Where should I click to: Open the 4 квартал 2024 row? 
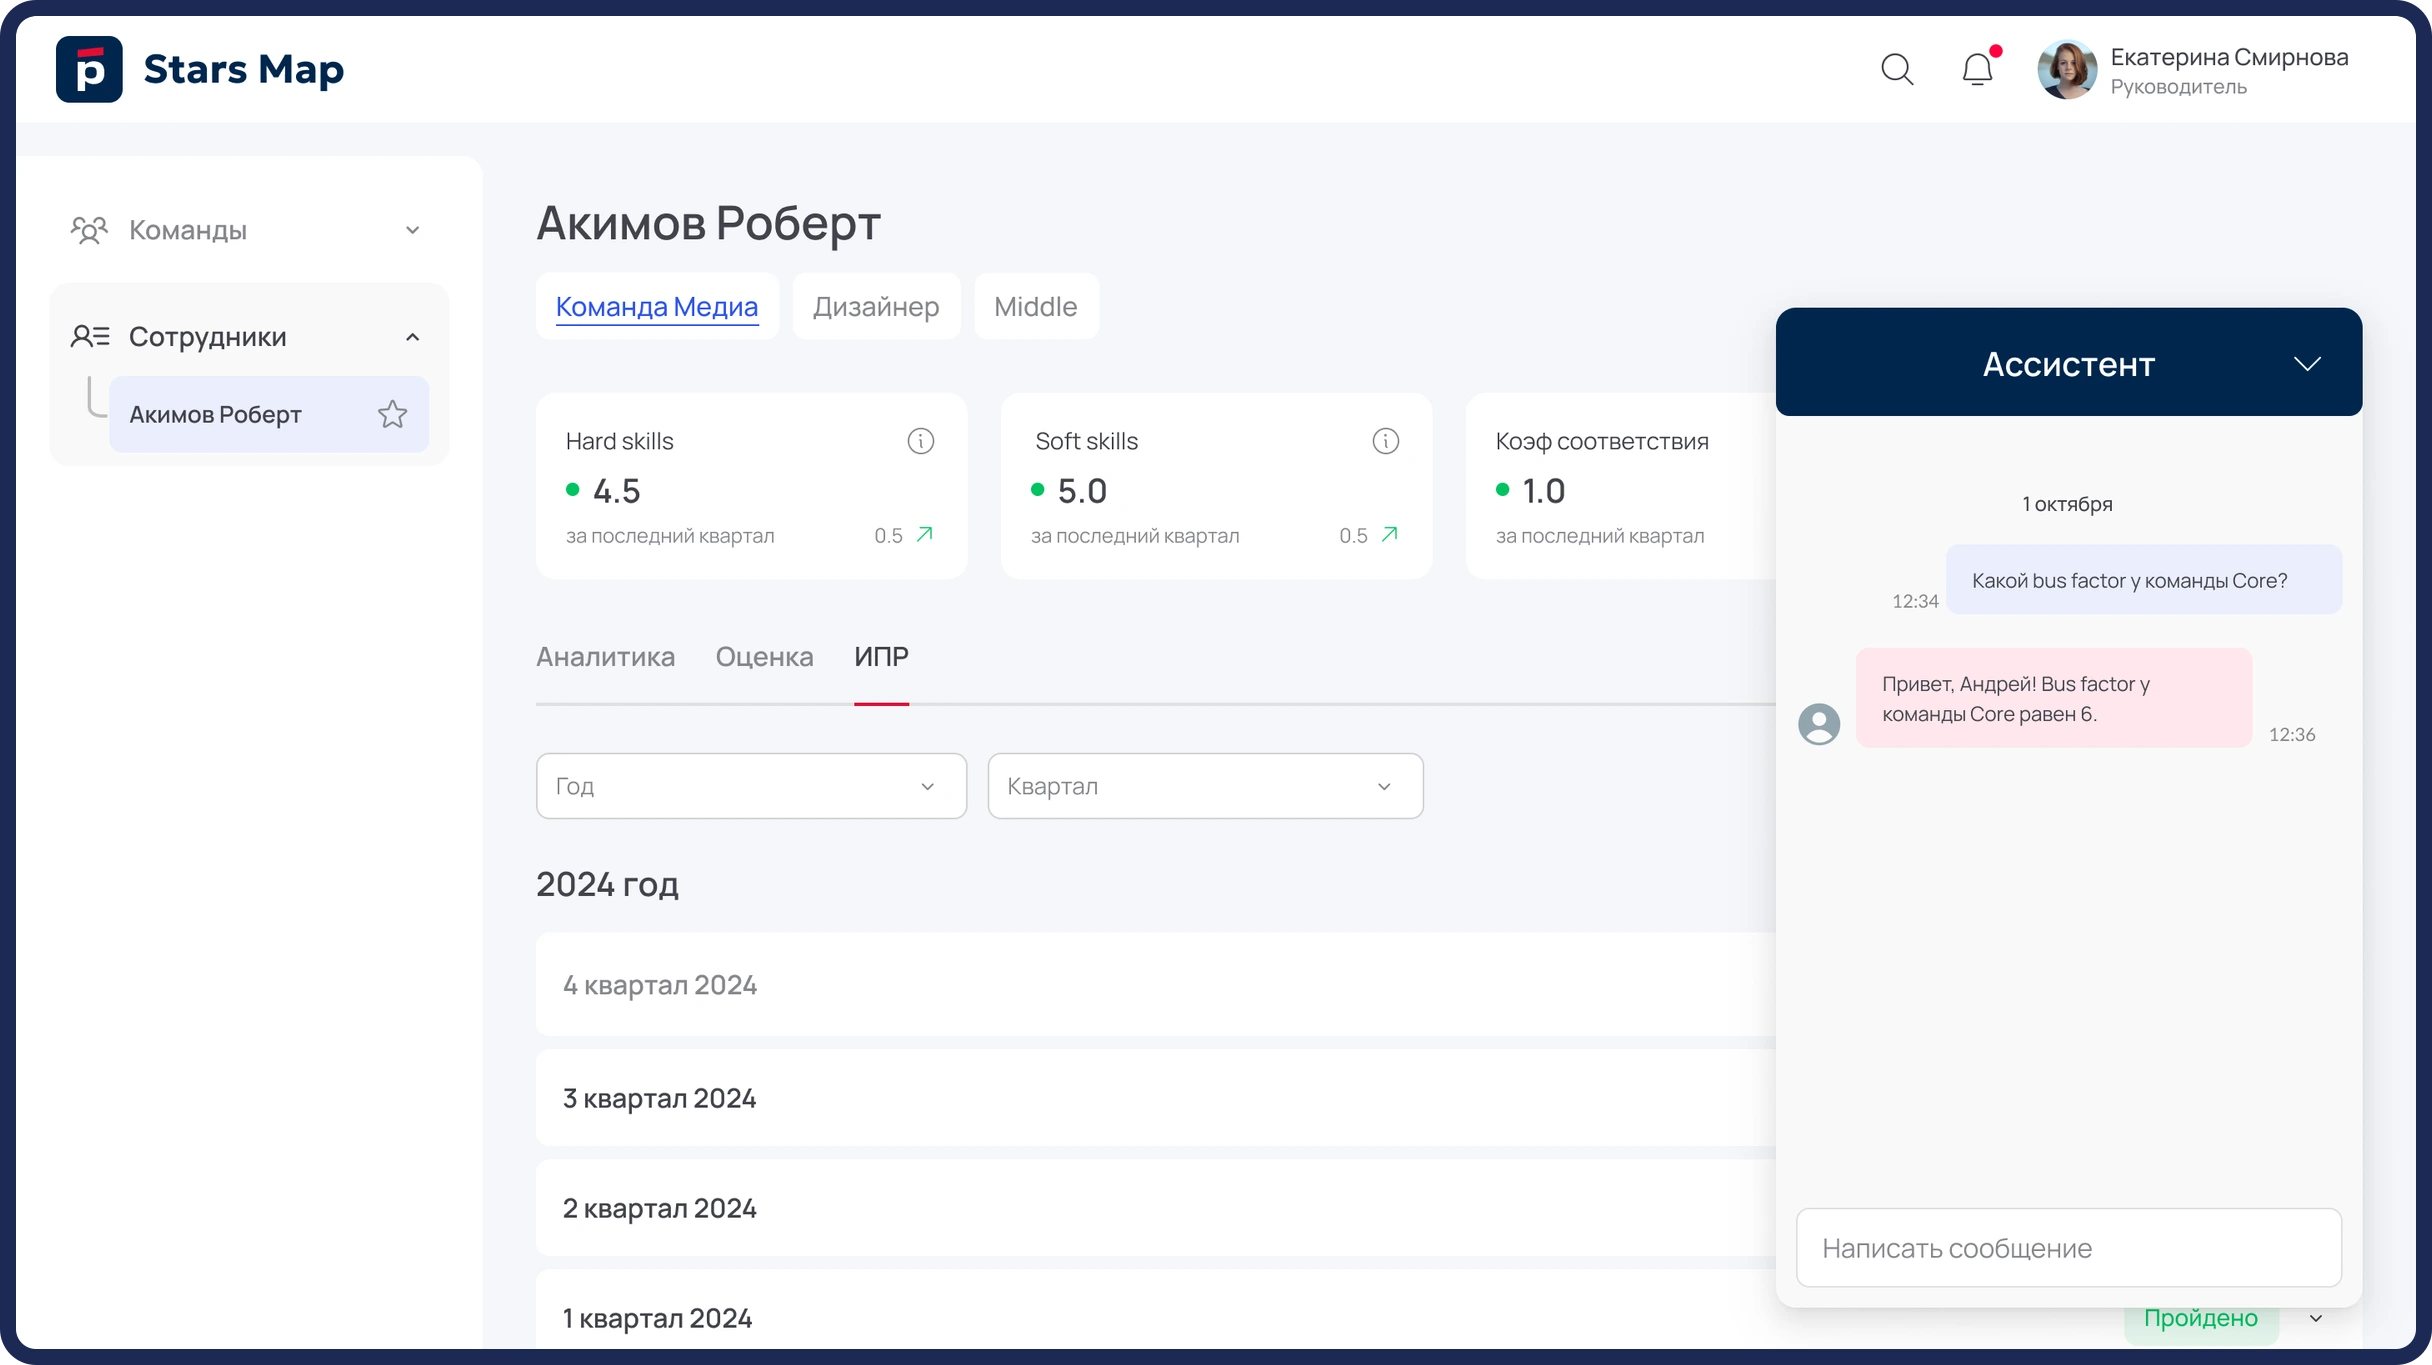coord(1155,985)
